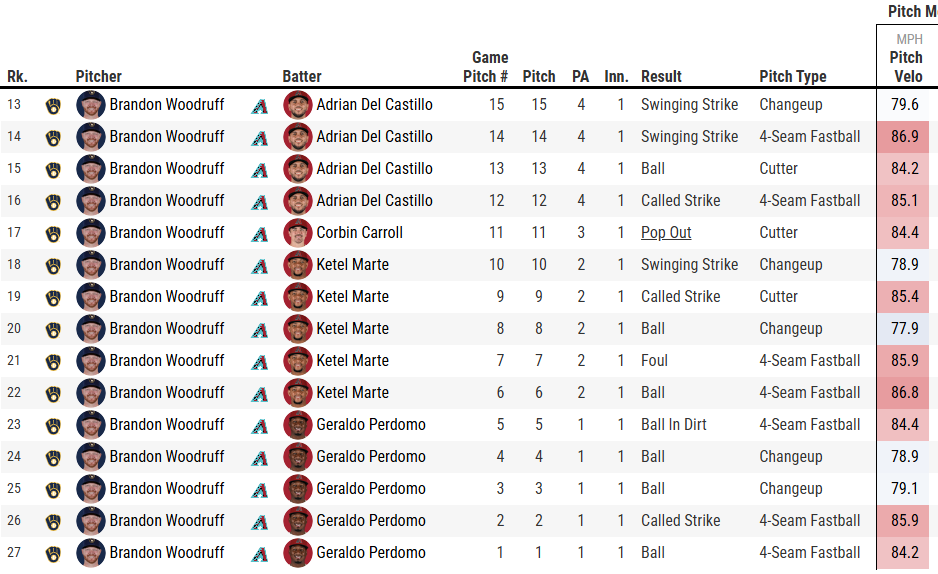Screen dimensions: 938x574
Task: Open Corbin Carroll's player name link
Action: coord(359,233)
